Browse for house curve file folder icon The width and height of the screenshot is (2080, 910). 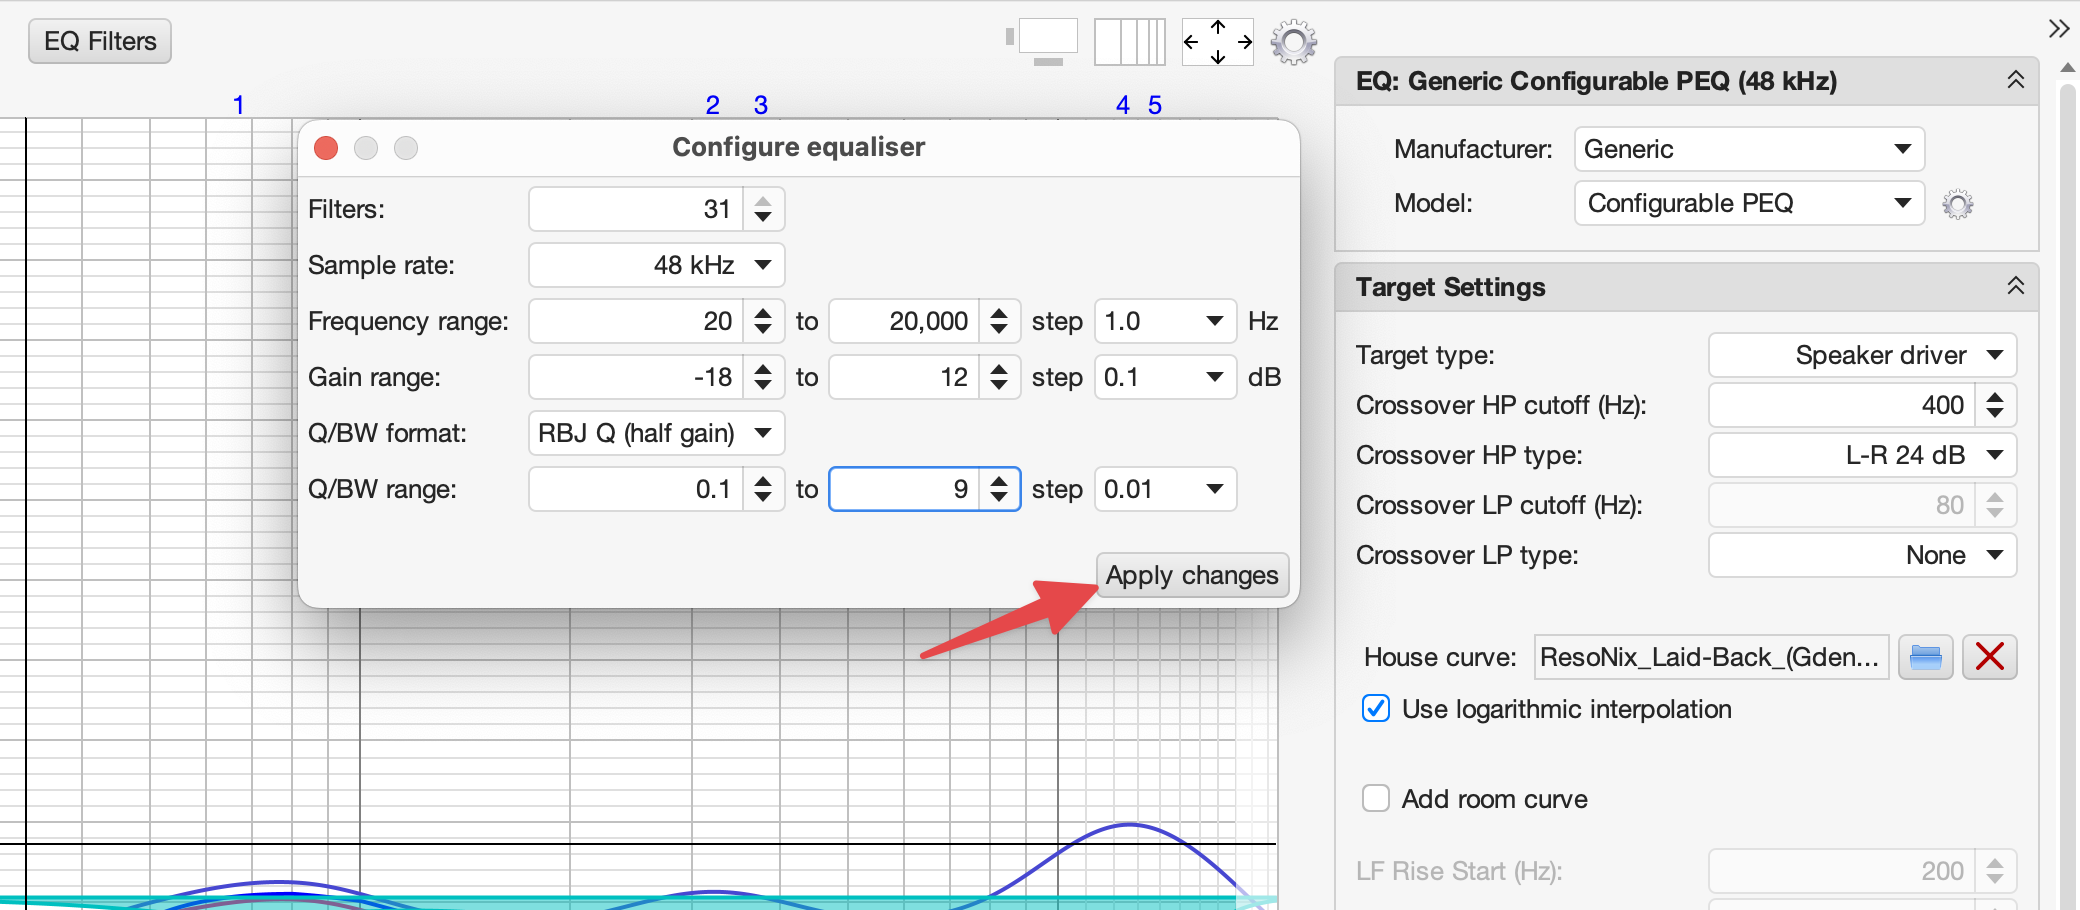[x=1925, y=657]
